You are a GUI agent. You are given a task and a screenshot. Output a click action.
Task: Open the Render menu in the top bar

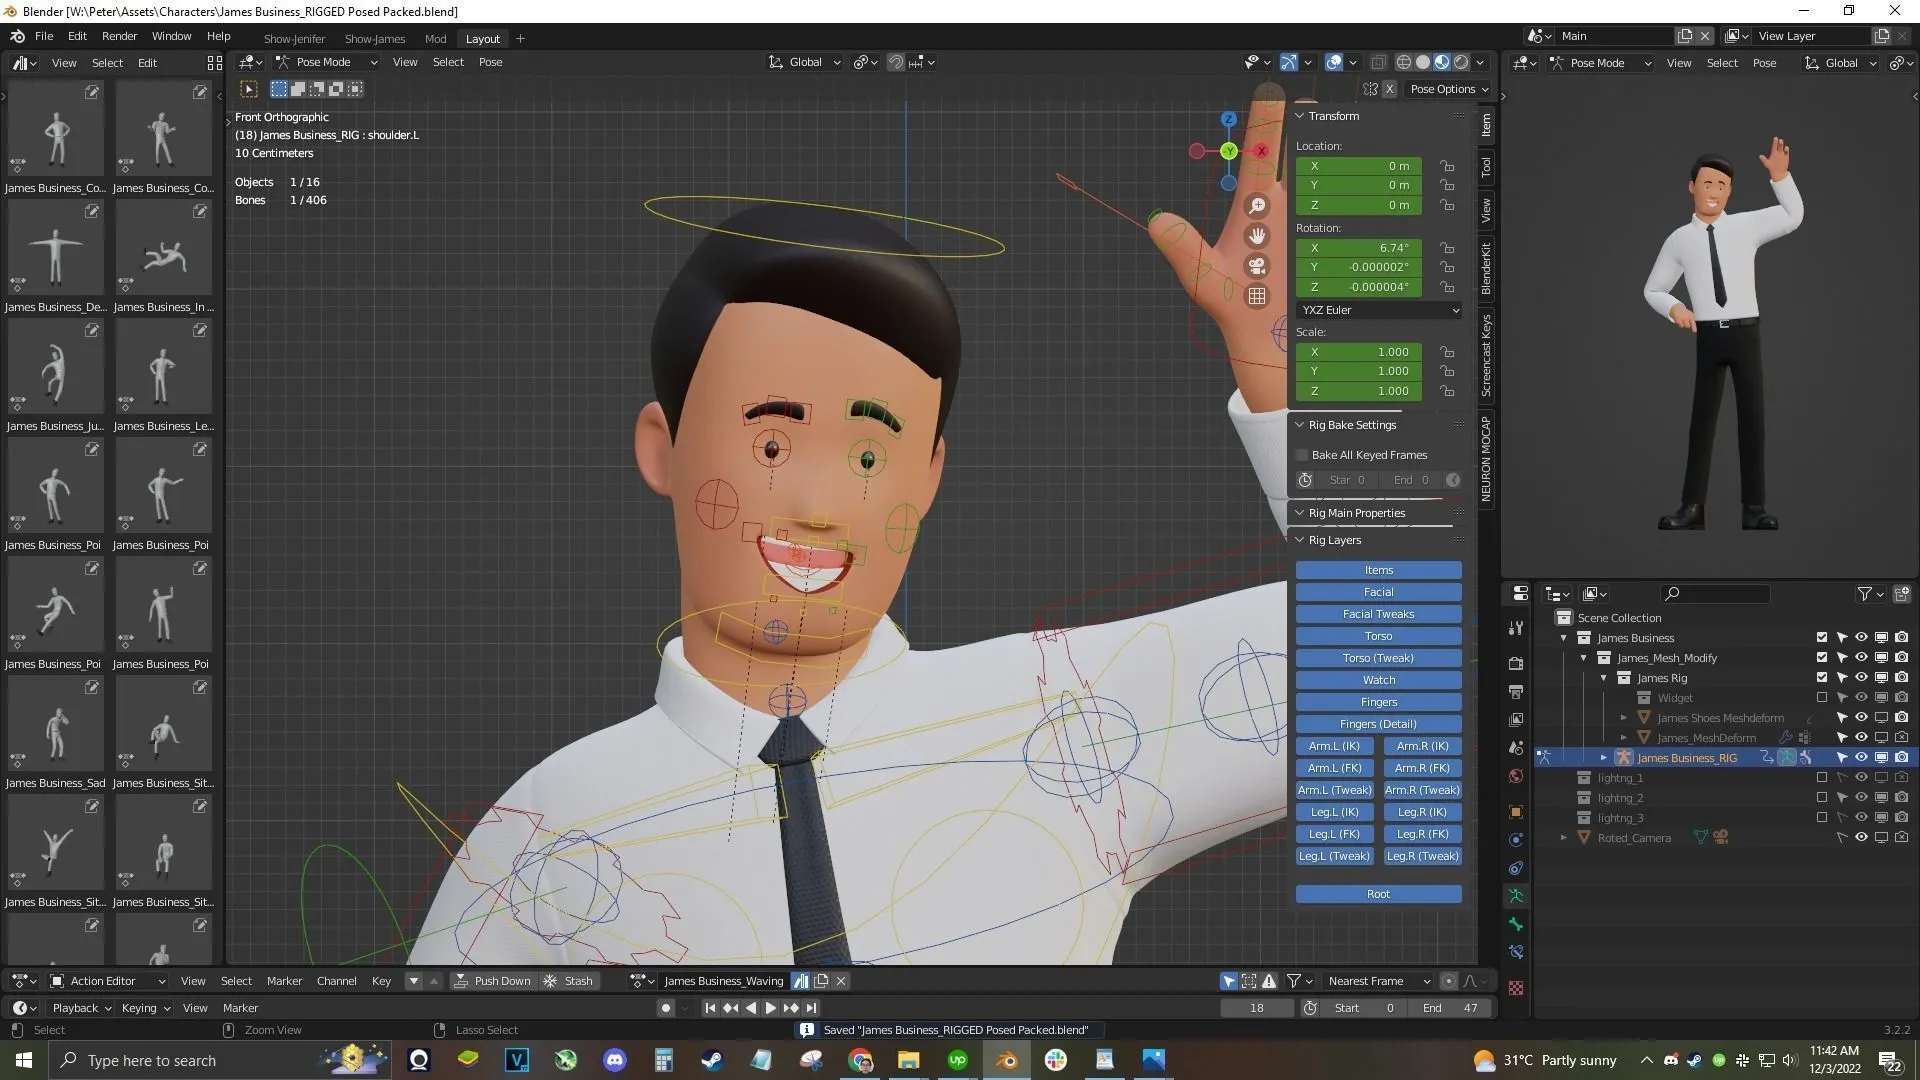click(x=119, y=36)
